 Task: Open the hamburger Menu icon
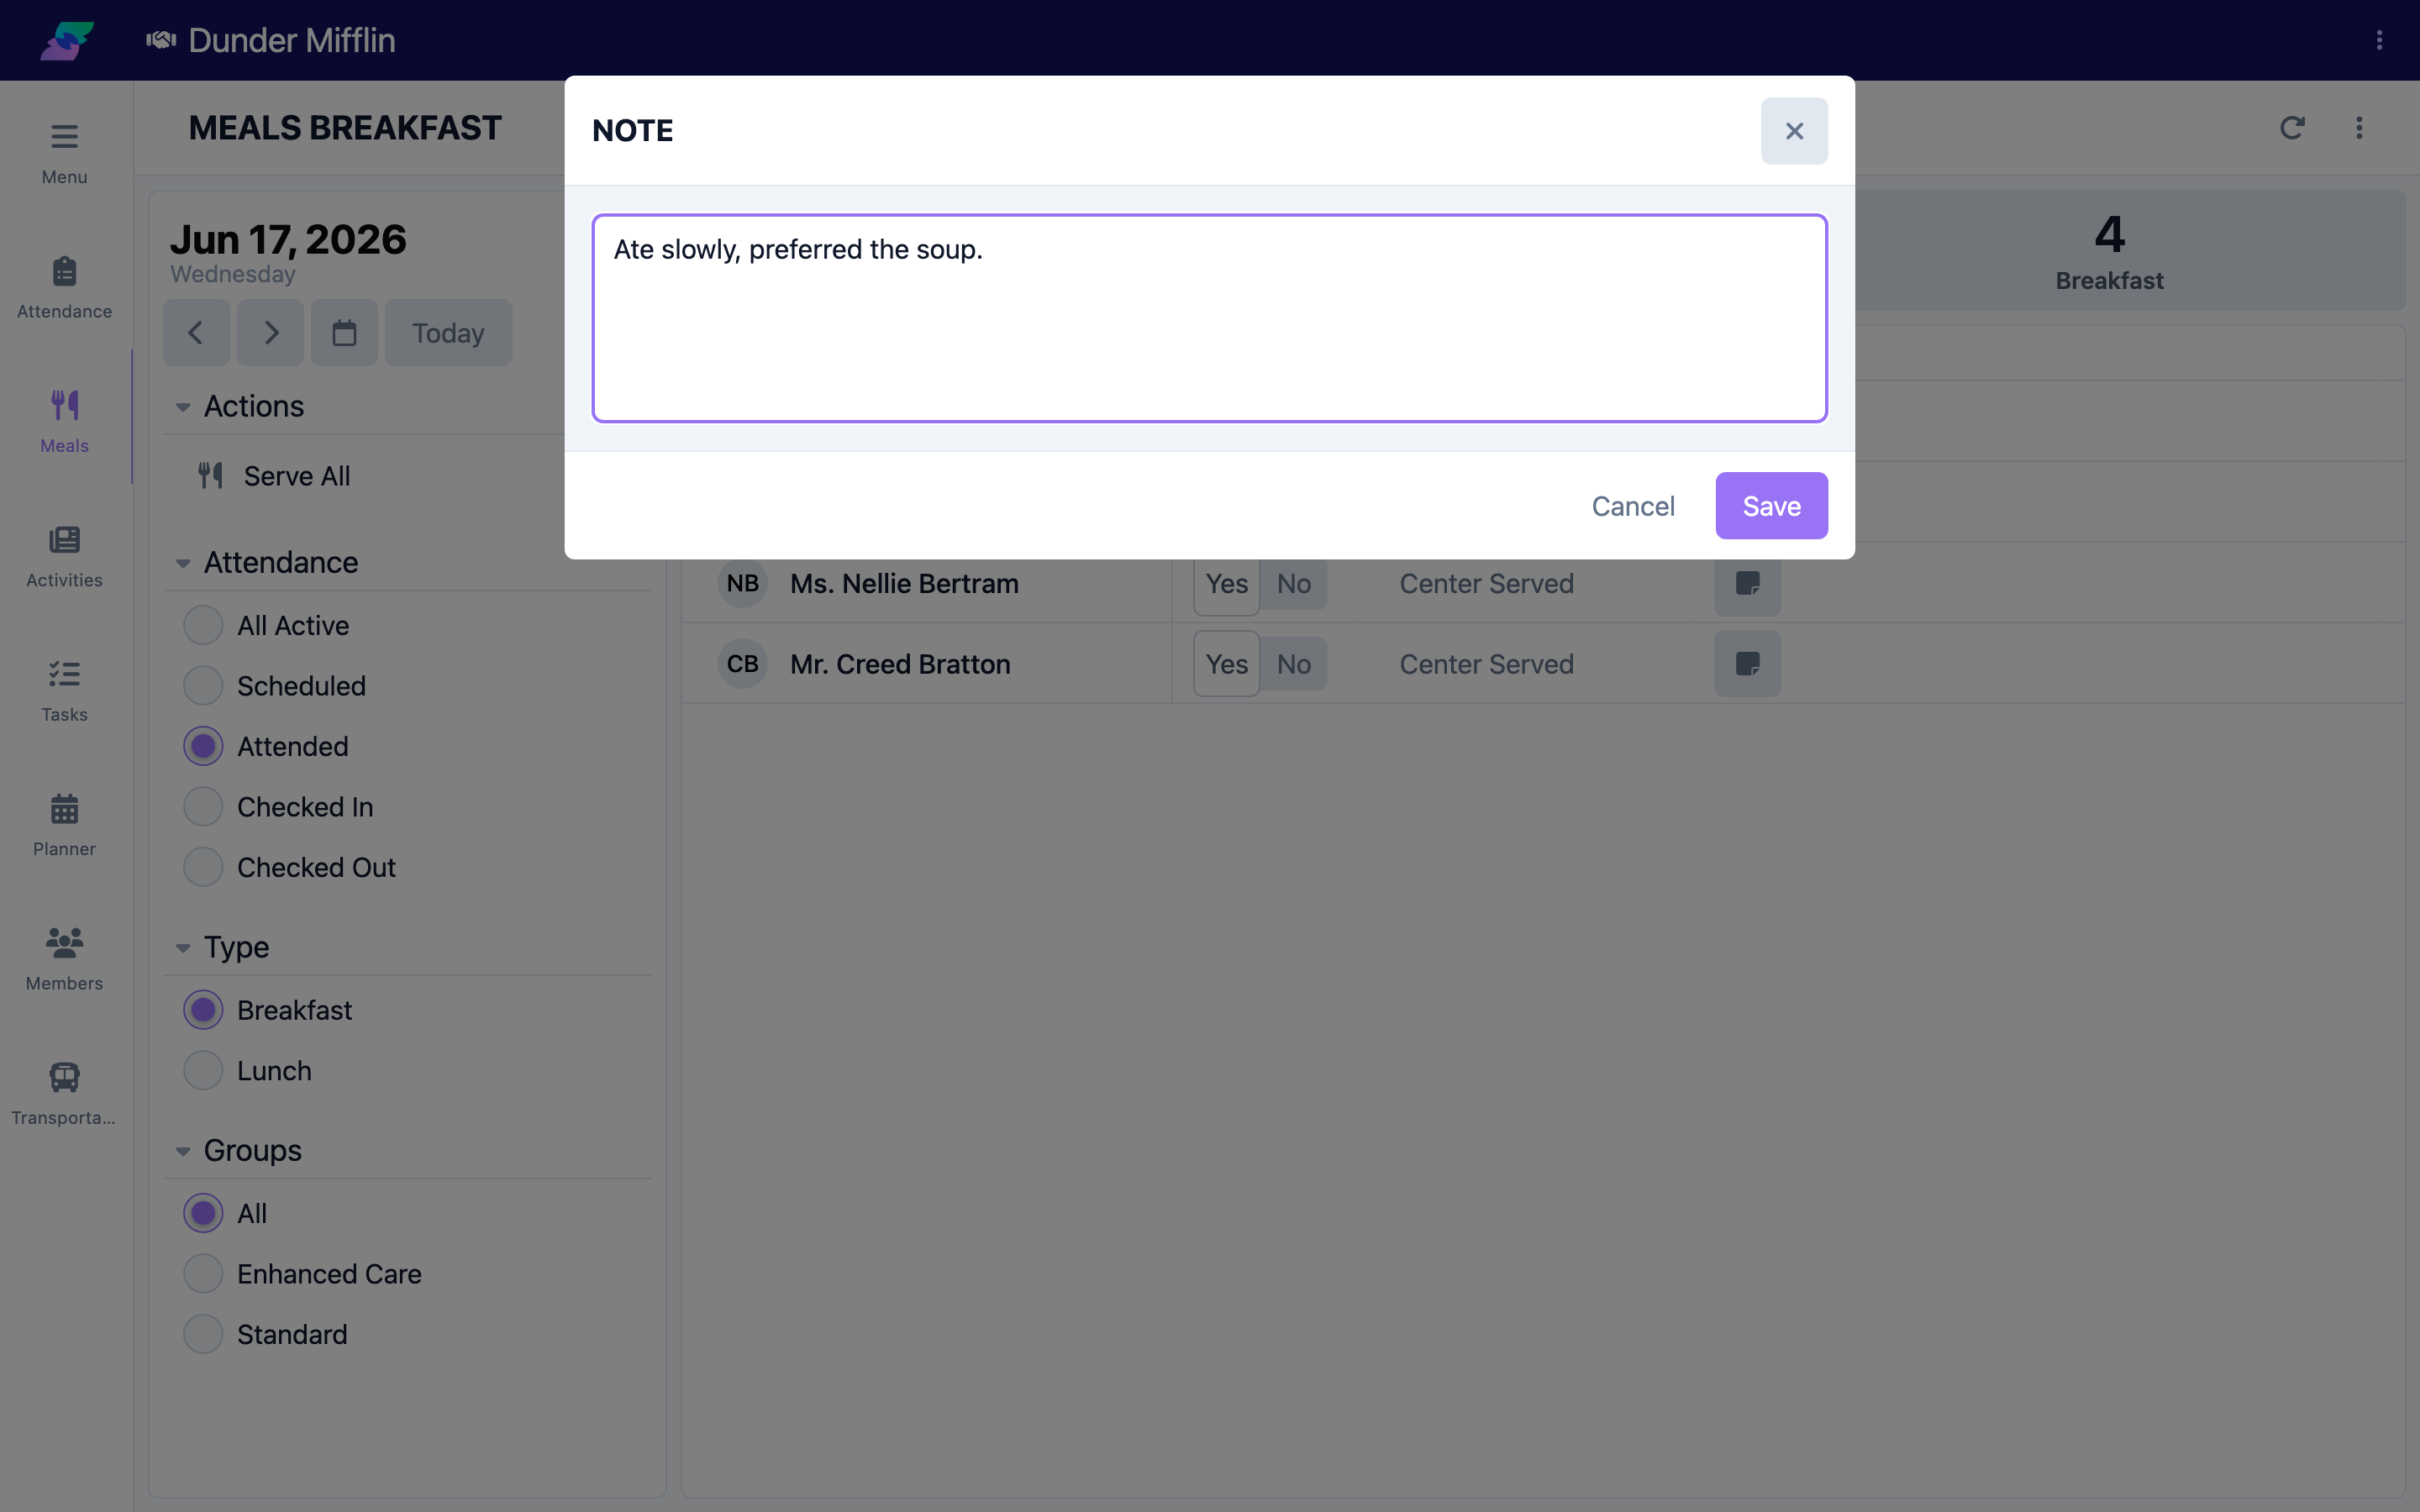coord(64,154)
